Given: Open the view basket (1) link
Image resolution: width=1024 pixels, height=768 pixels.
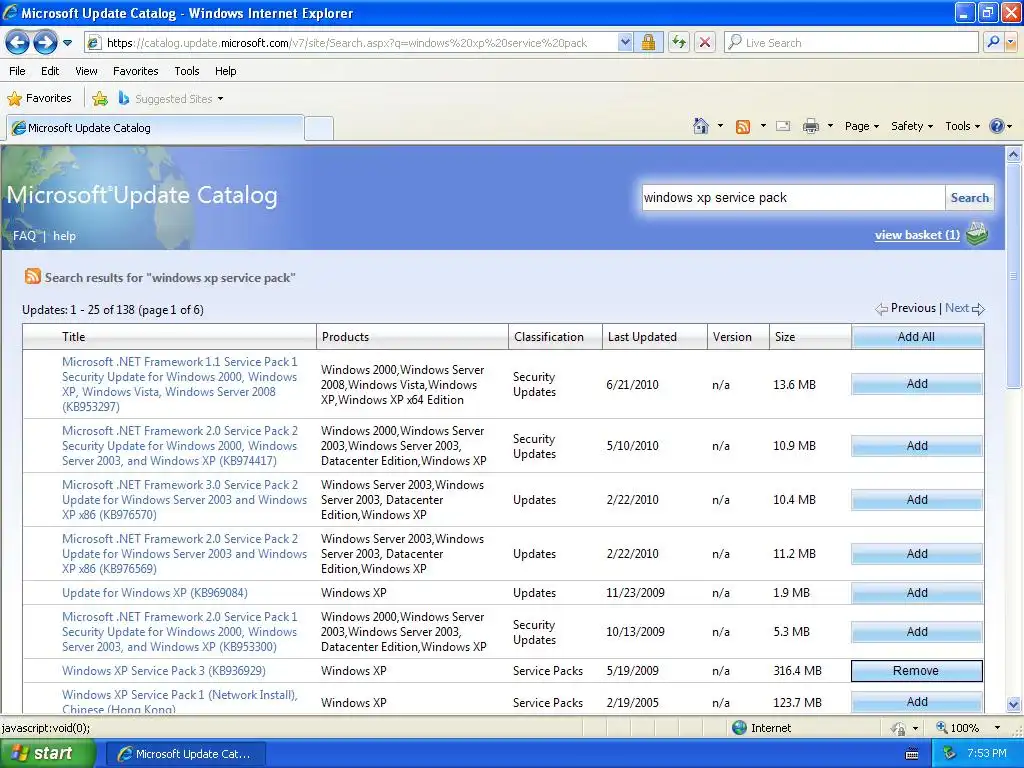Looking at the screenshot, I should click(x=917, y=235).
